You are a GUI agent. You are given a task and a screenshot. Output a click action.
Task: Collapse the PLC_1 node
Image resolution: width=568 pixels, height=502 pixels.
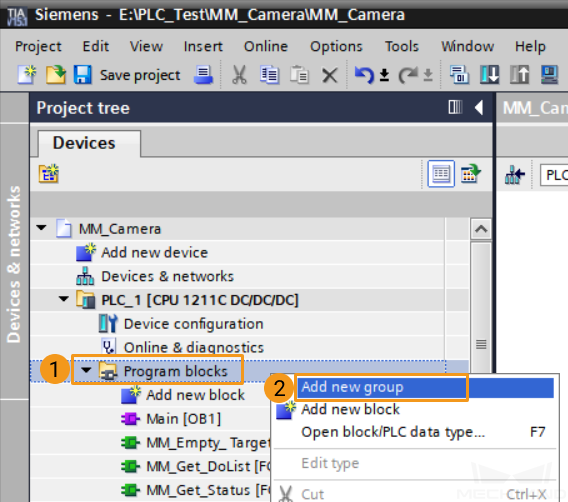[x=64, y=299]
